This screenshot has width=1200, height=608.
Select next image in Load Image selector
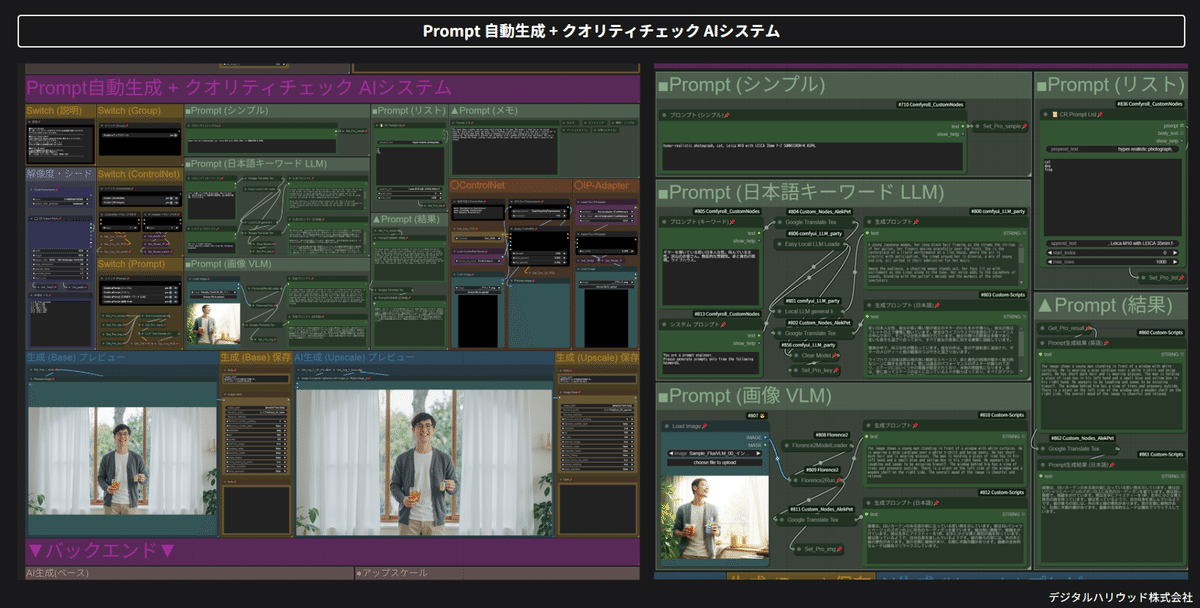(760, 453)
